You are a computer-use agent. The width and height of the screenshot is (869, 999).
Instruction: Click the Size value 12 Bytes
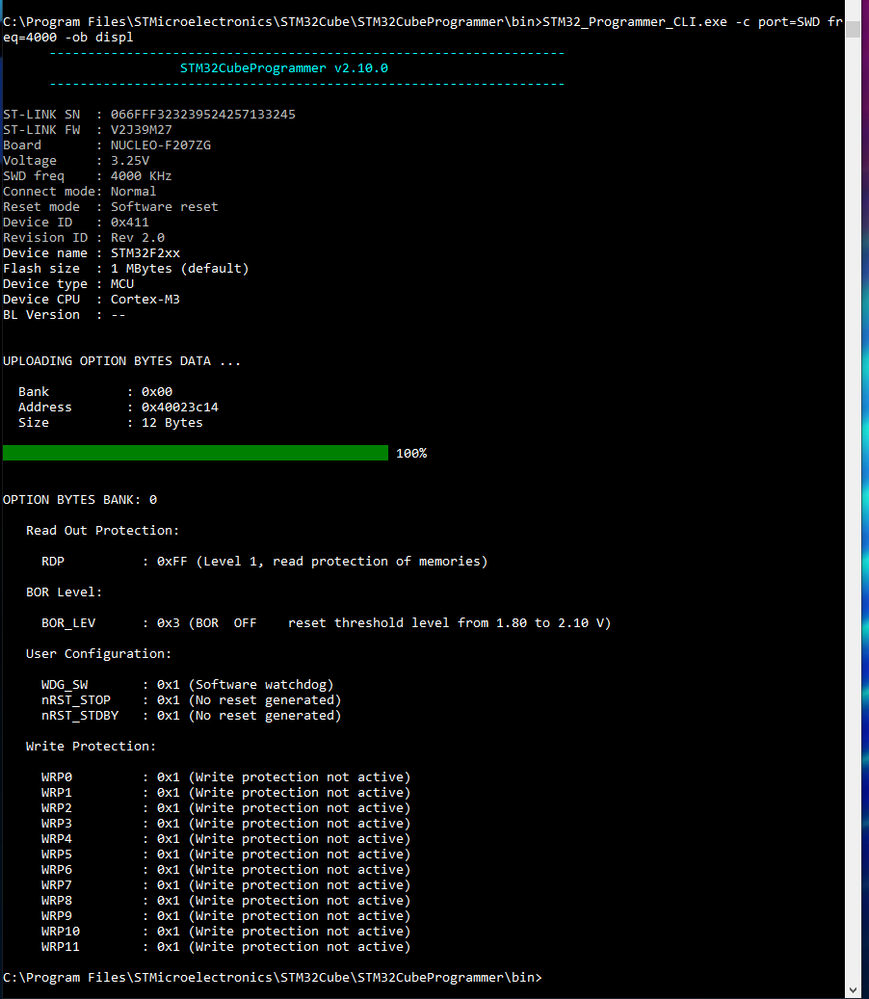tap(172, 422)
